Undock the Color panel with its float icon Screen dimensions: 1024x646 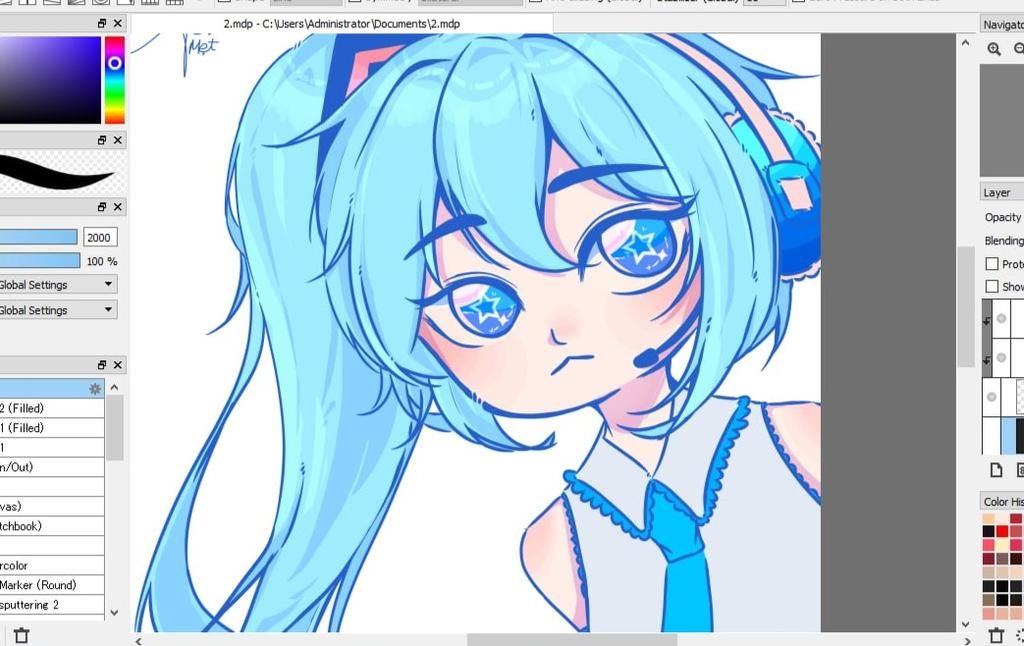[102, 24]
